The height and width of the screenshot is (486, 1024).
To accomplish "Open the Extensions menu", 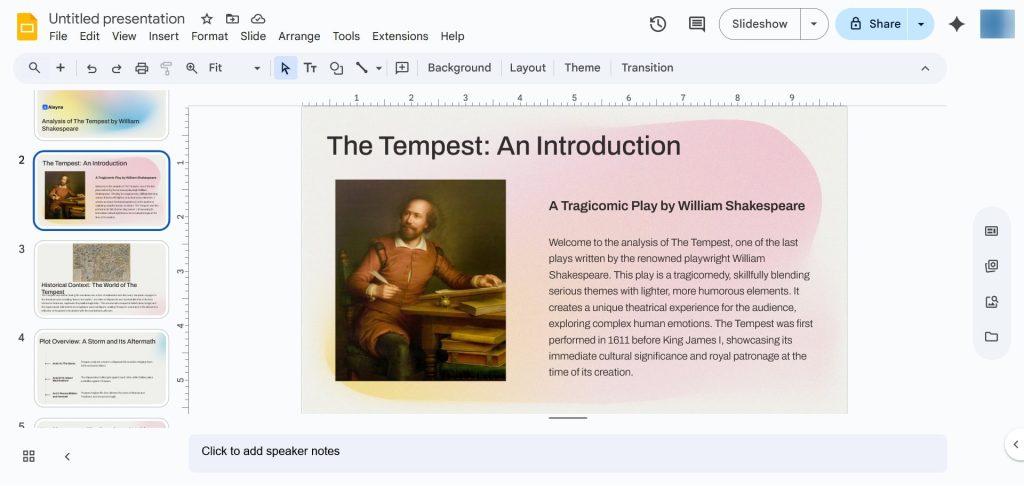I will [x=400, y=36].
